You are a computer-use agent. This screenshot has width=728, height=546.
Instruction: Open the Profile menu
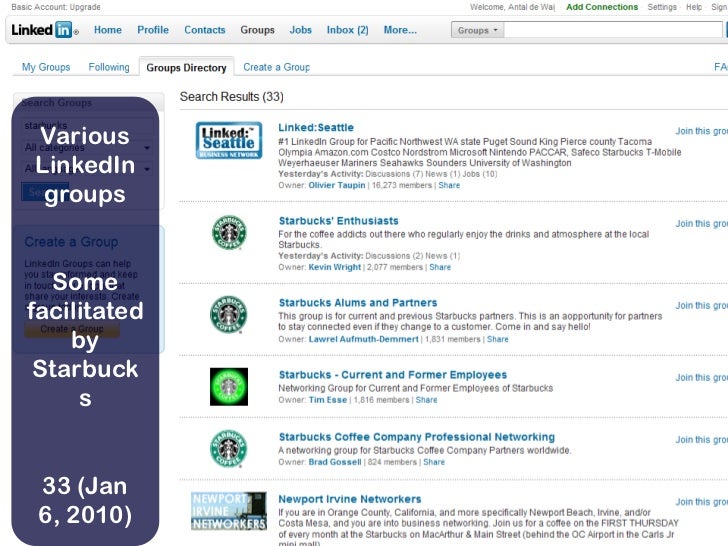(153, 30)
